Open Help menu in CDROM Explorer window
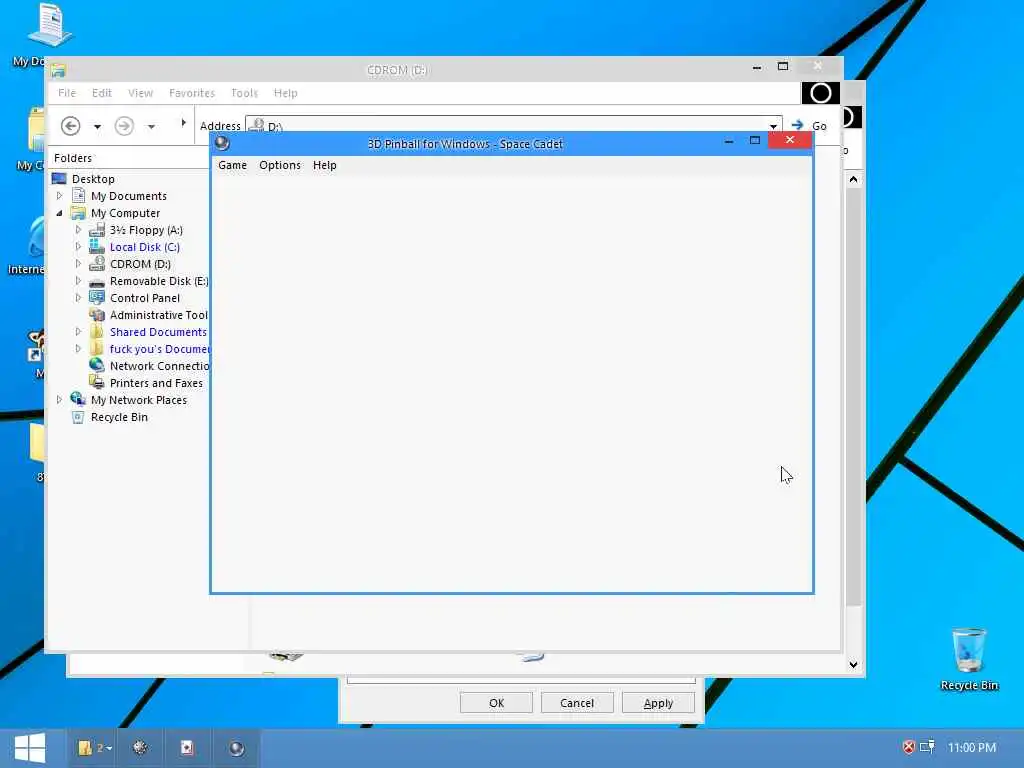This screenshot has width=1024, height=768. point(285,93)
